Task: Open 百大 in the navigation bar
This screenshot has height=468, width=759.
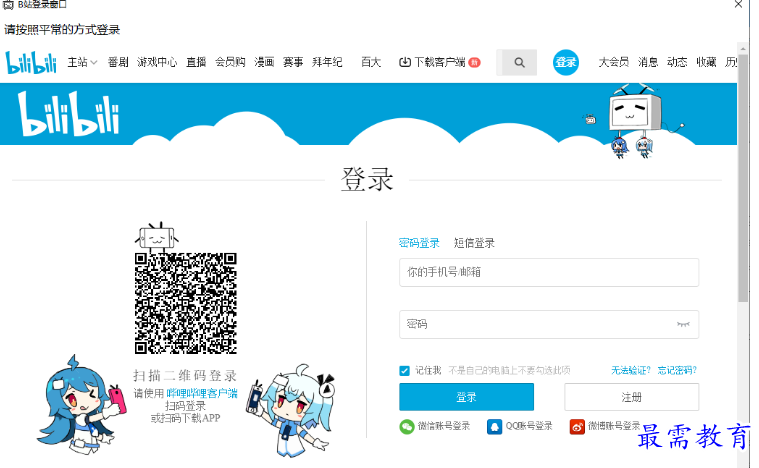Action: 371,62
